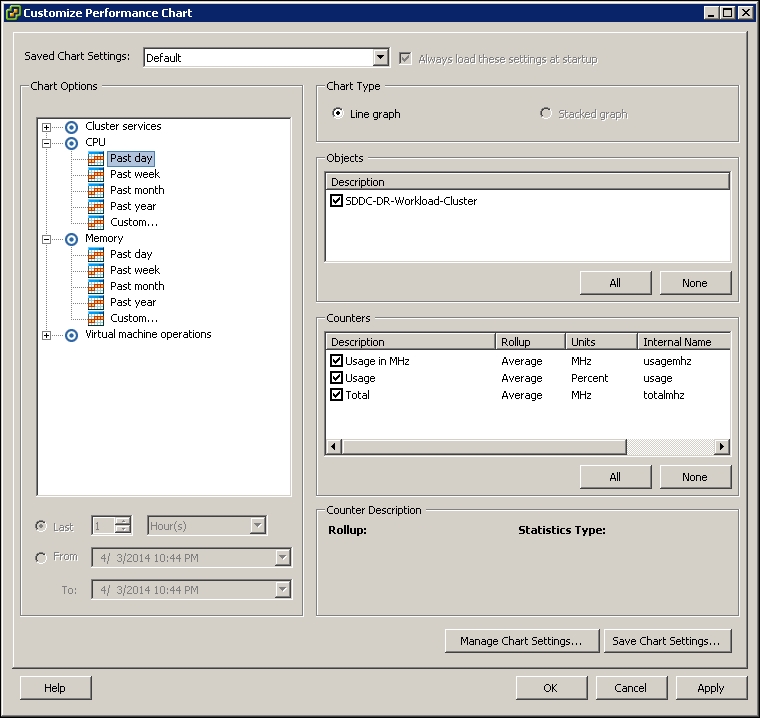Click the vSphere icon in the title bar
Screen dimensions: 760x718
[12, 13]
